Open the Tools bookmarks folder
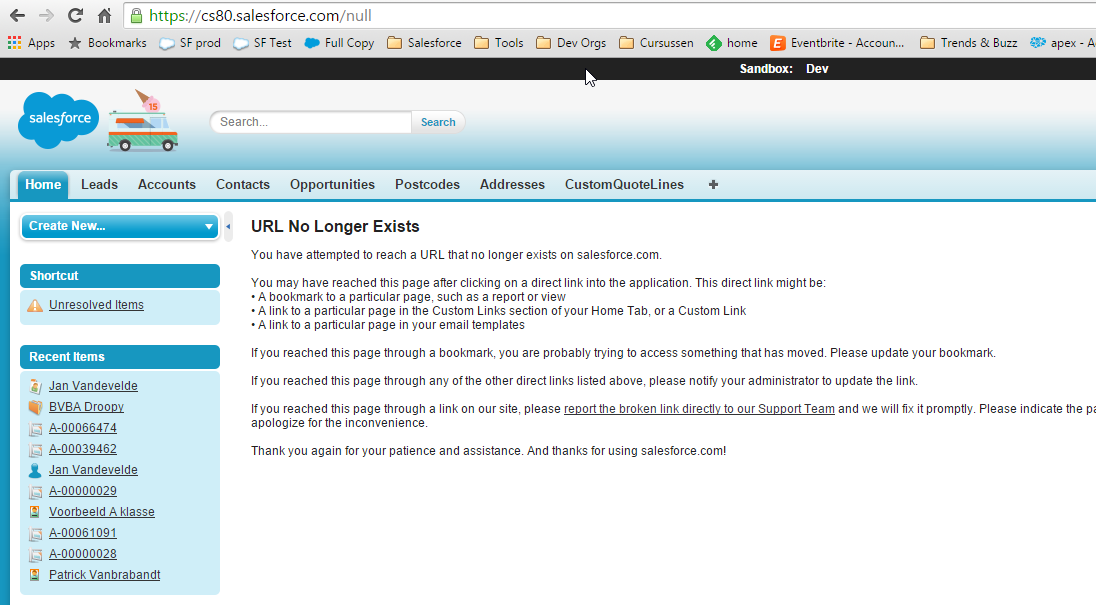Screen dimensions: 1096x605 click(498, 43)
